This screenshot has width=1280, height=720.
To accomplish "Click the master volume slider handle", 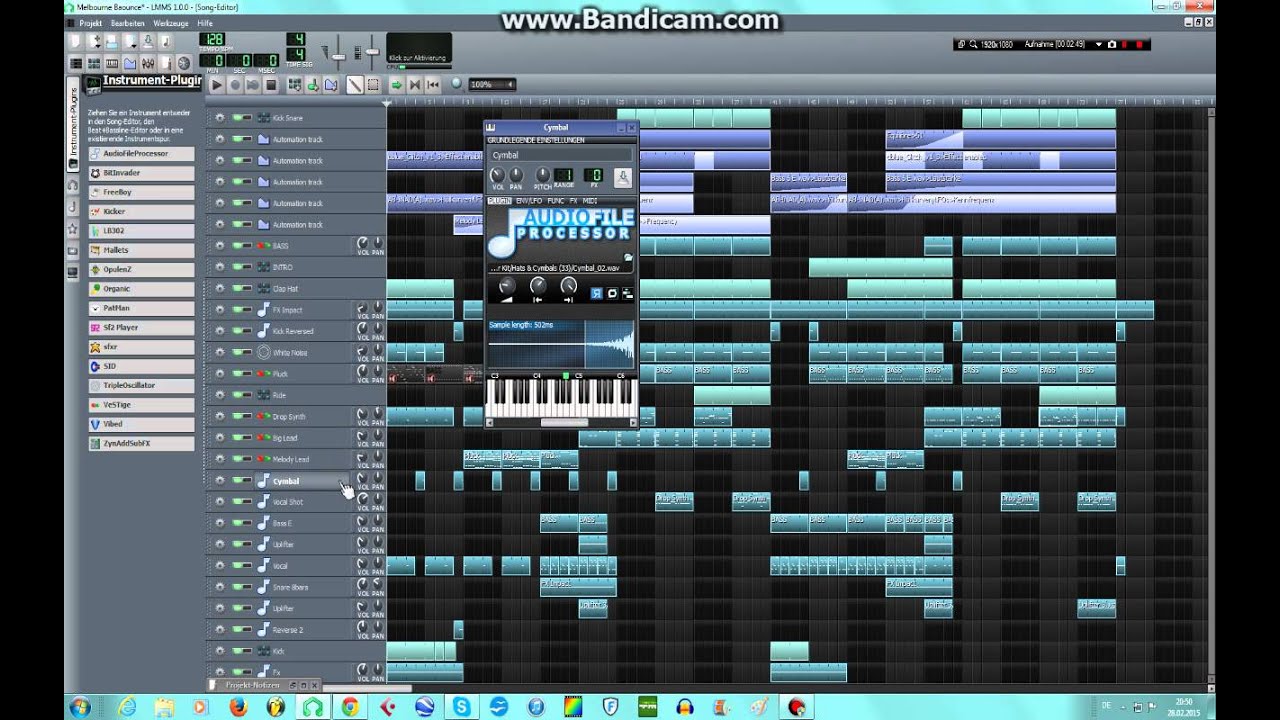I will 338,57.
